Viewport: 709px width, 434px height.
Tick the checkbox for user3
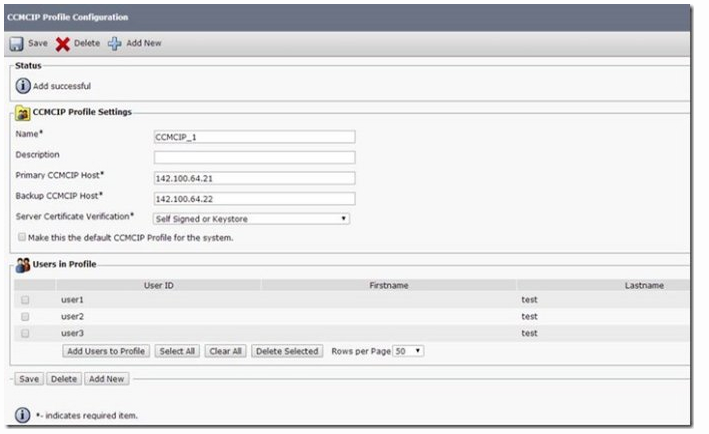25,333
